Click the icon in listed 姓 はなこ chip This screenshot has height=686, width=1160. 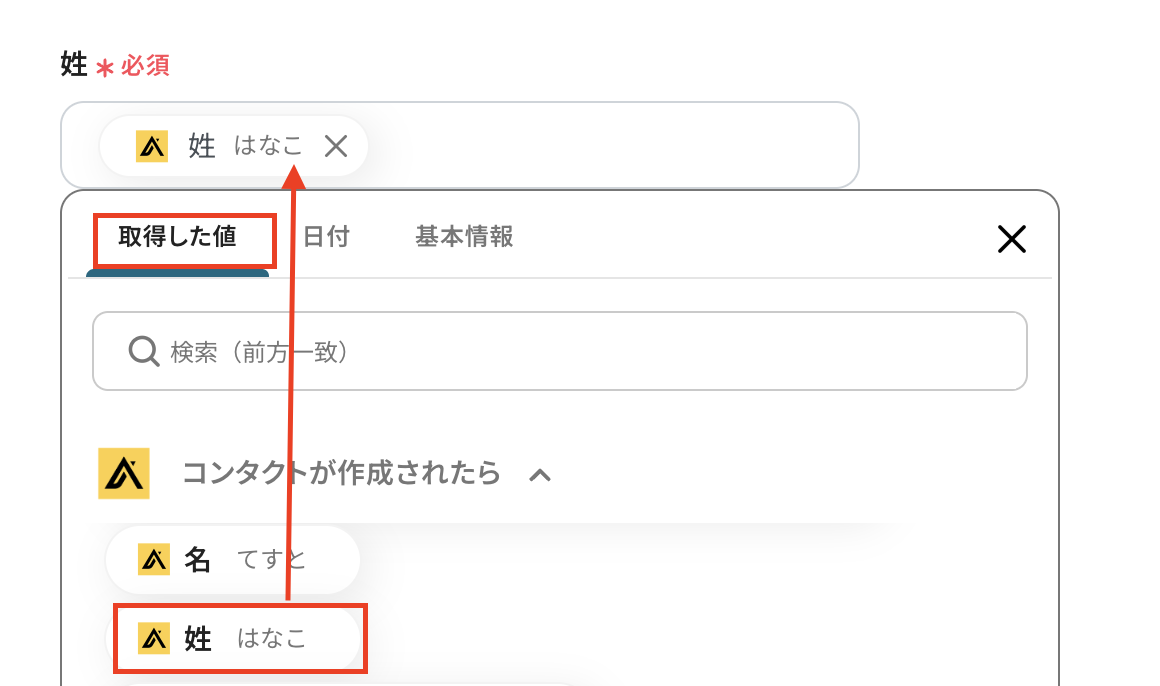(x=153, y=638)
